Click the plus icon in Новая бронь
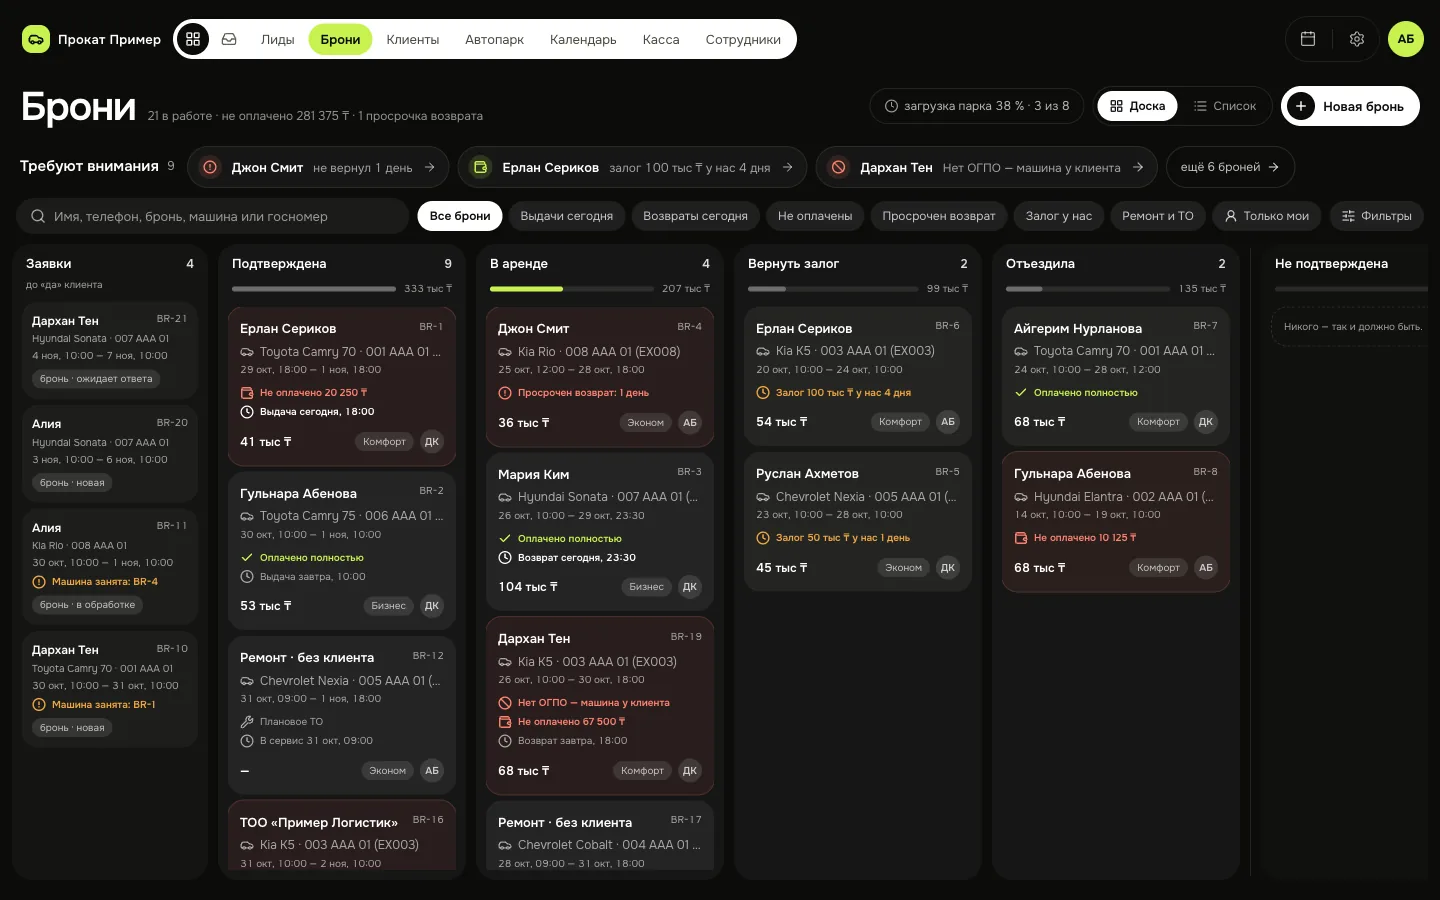This screenshot has height=900, width=1440. pyautogui.click(x=1301, y=106)
